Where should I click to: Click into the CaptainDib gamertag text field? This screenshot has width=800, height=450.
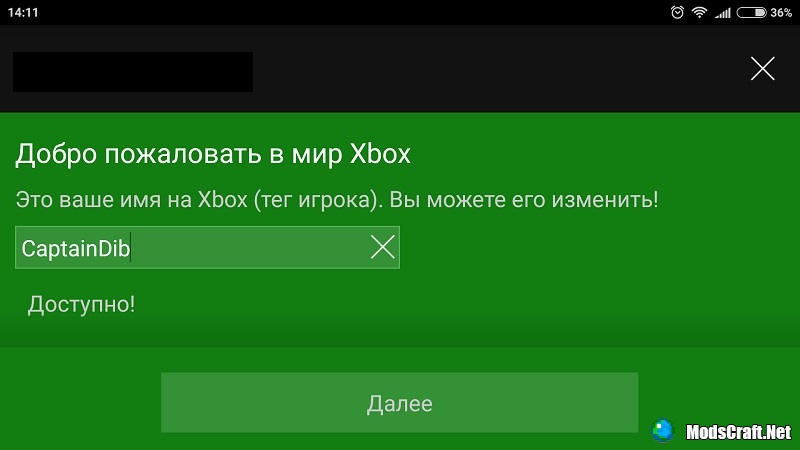207,247
